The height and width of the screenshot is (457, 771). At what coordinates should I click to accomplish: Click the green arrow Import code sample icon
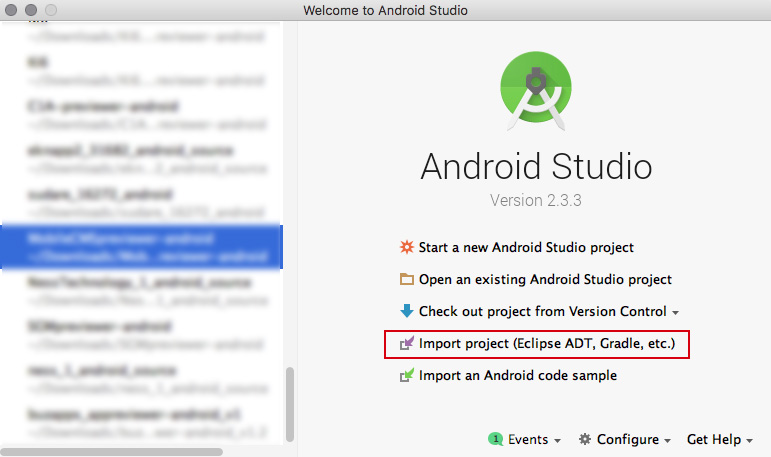[x=406, y=376]
